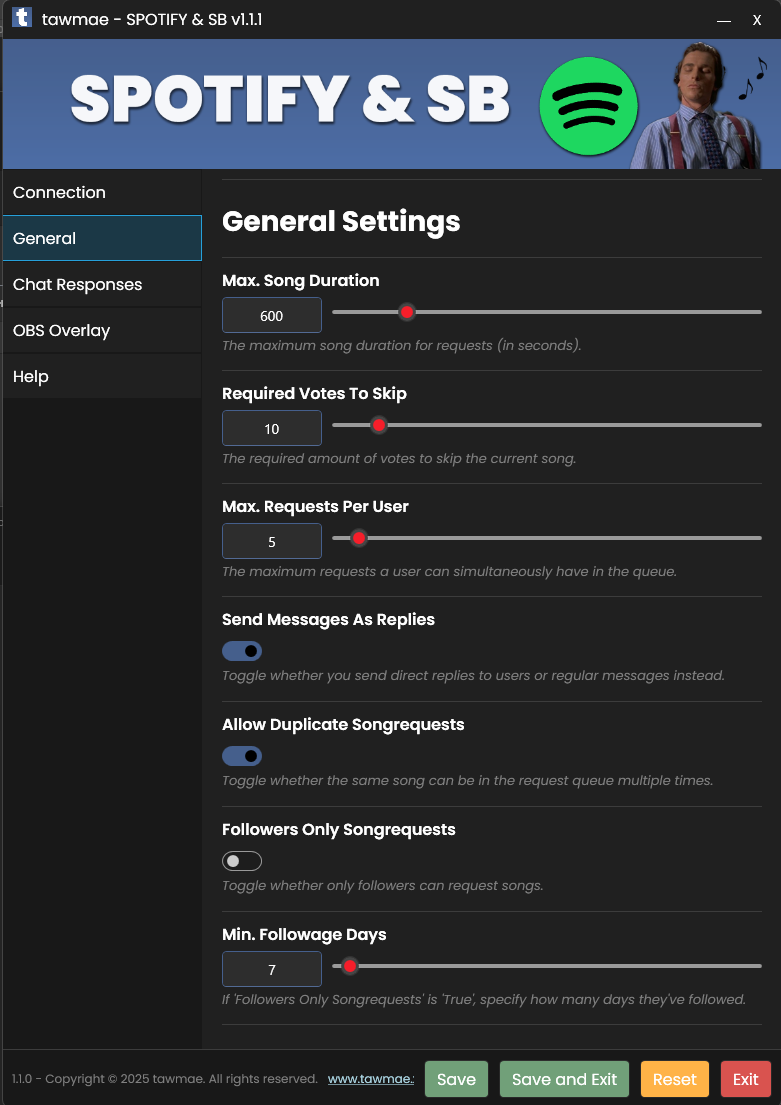
Task: Open the www.tawmae link in footer
Action: pos(371,1079)
